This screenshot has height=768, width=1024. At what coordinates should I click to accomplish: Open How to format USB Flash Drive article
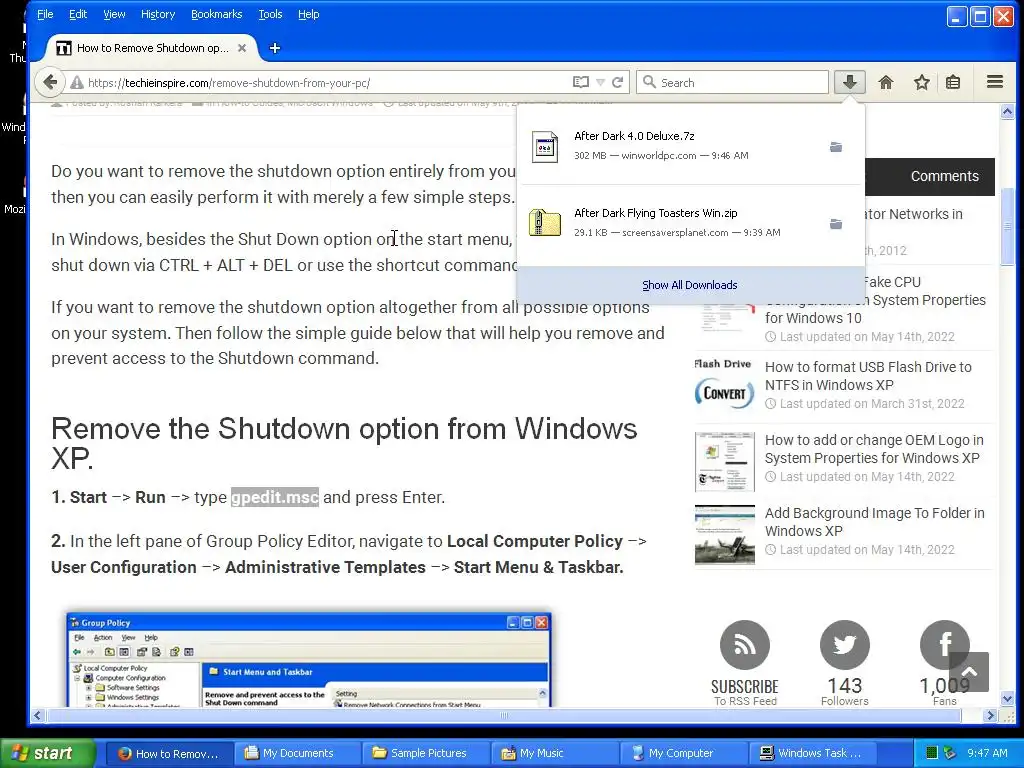coord(868,376)
